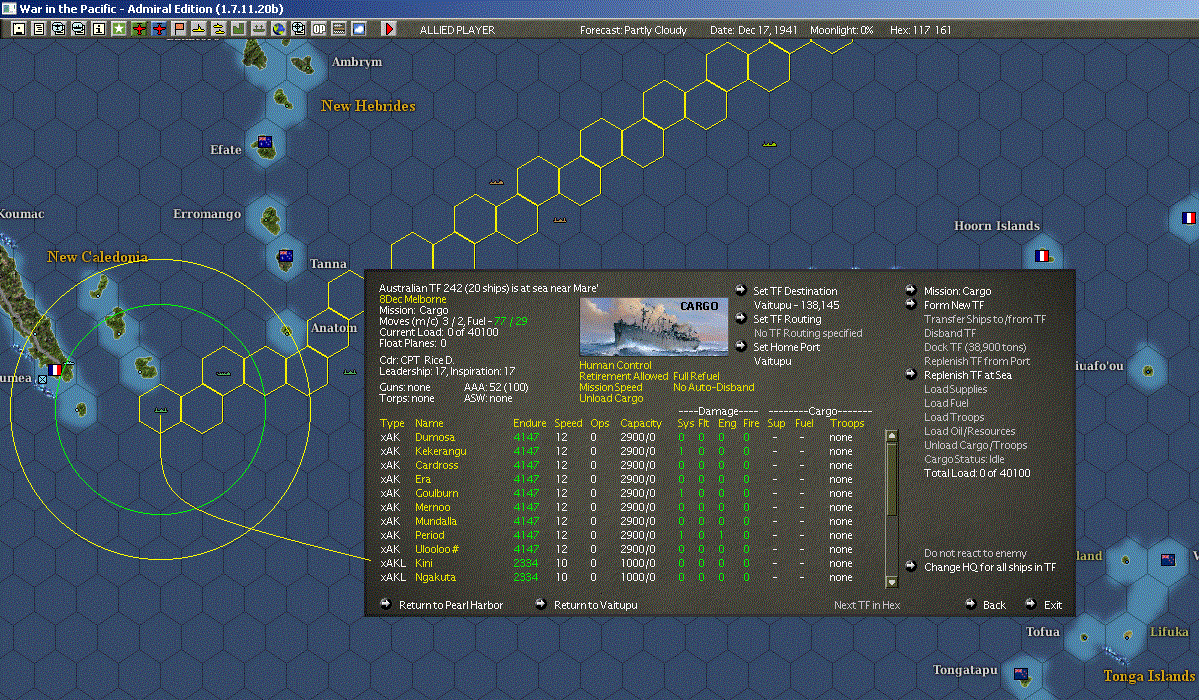Open the green industry toolbar icon
The height and width of the screenshot is (700, 1199).
point(239,29)
